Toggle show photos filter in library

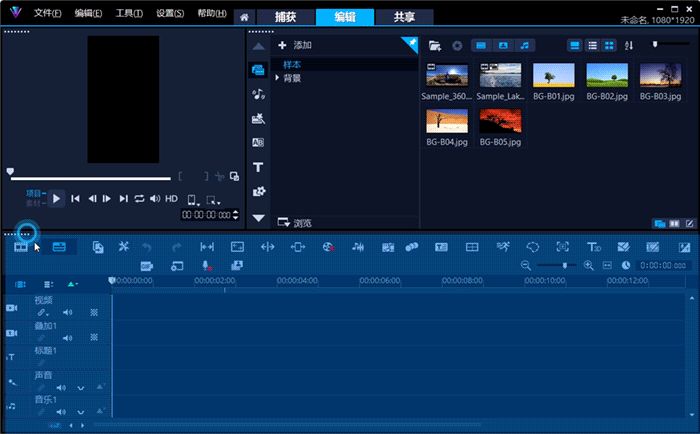(503, 46)
